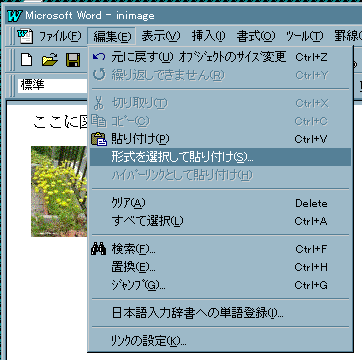Viewport: 362px width, 360px height.
Task: Click the binoculars search icon
Action: pyautogui.click(x=98, y=249)
